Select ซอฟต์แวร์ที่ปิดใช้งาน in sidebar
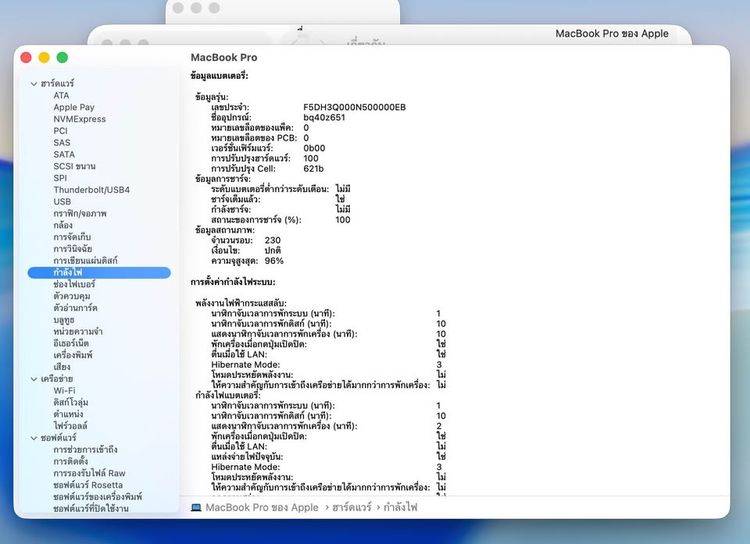Viewport: 750px width, 544px height. [x=91, y=508]
